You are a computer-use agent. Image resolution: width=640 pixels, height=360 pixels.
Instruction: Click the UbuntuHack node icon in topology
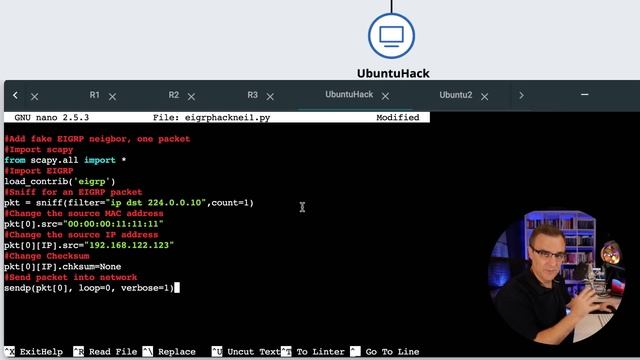(x=391, y=36)
